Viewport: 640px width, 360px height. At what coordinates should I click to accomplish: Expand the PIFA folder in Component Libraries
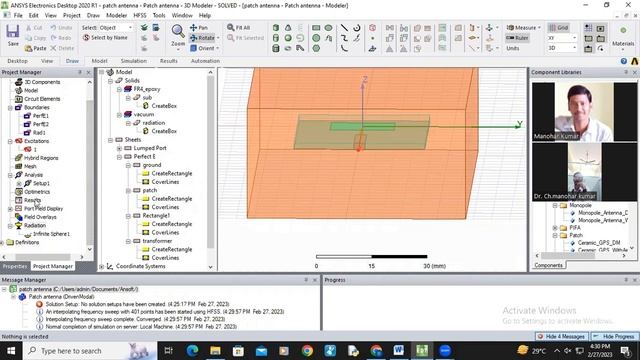(x=555, y=228)
